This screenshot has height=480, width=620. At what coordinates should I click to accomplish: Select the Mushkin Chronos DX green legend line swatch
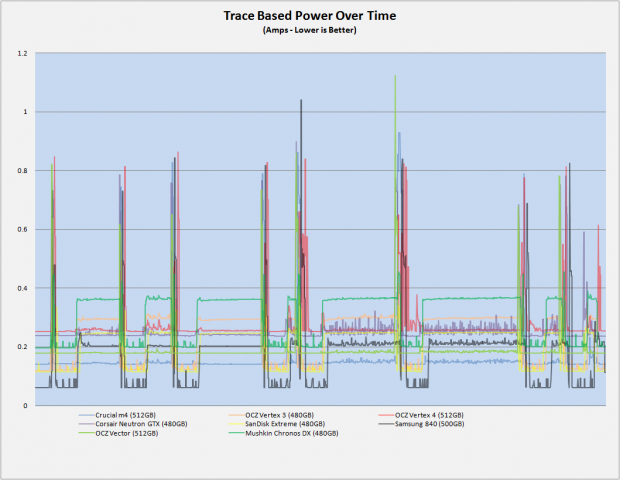(236, 433)
